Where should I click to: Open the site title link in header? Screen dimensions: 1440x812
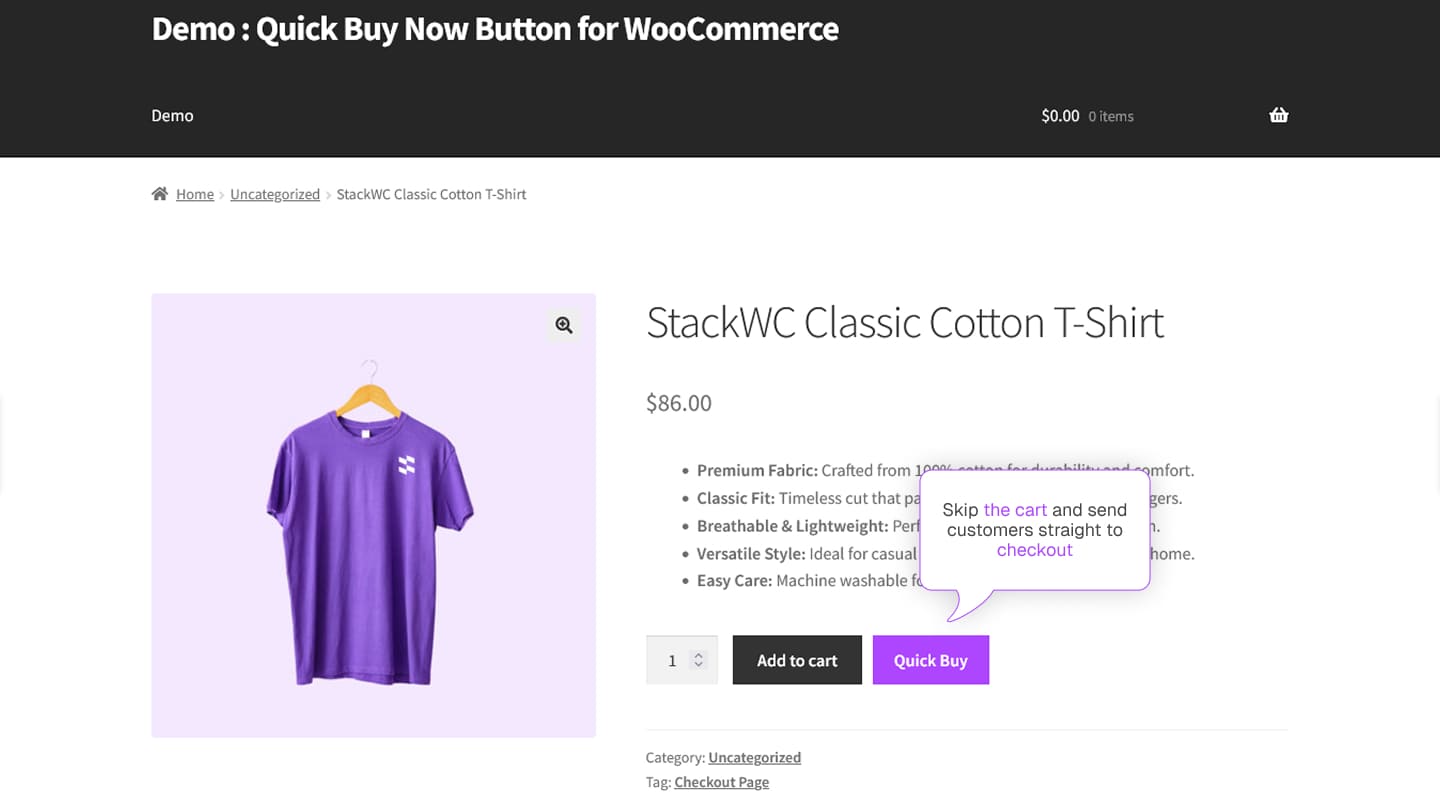[494, 29]
